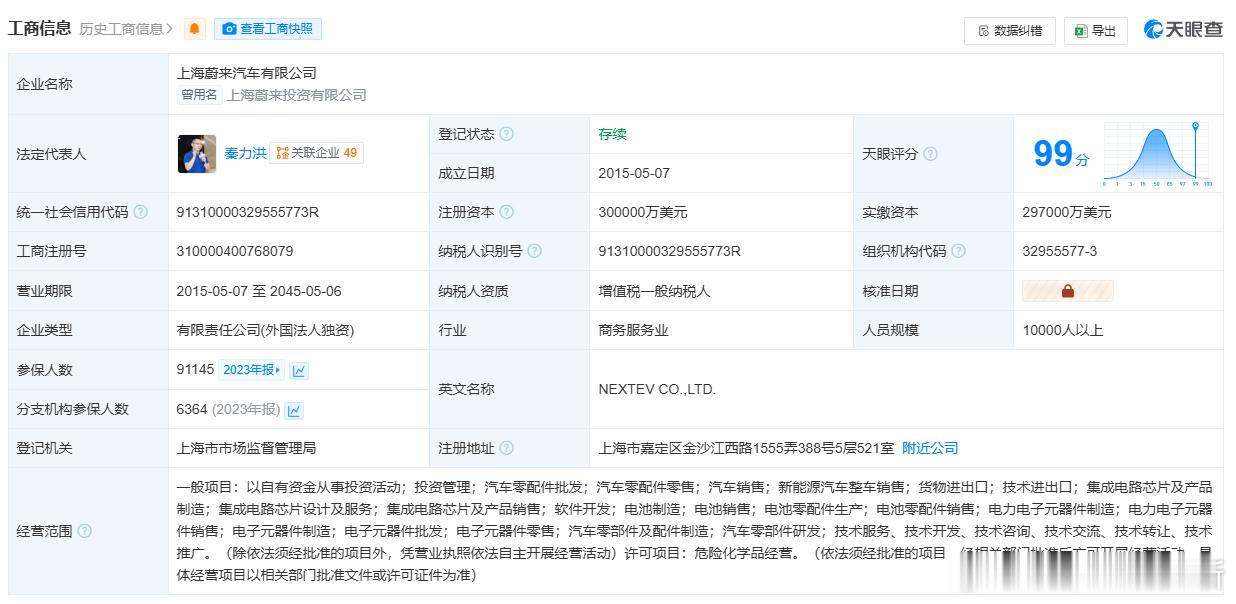Click branch insured count 6364
Image resolution: width=1236 pixels, height=604 pixels.
pyautogui.click(x=191, y=409)
